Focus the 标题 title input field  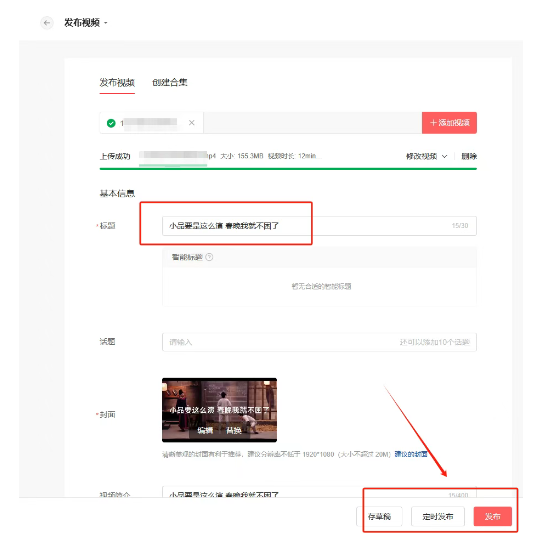319,226
